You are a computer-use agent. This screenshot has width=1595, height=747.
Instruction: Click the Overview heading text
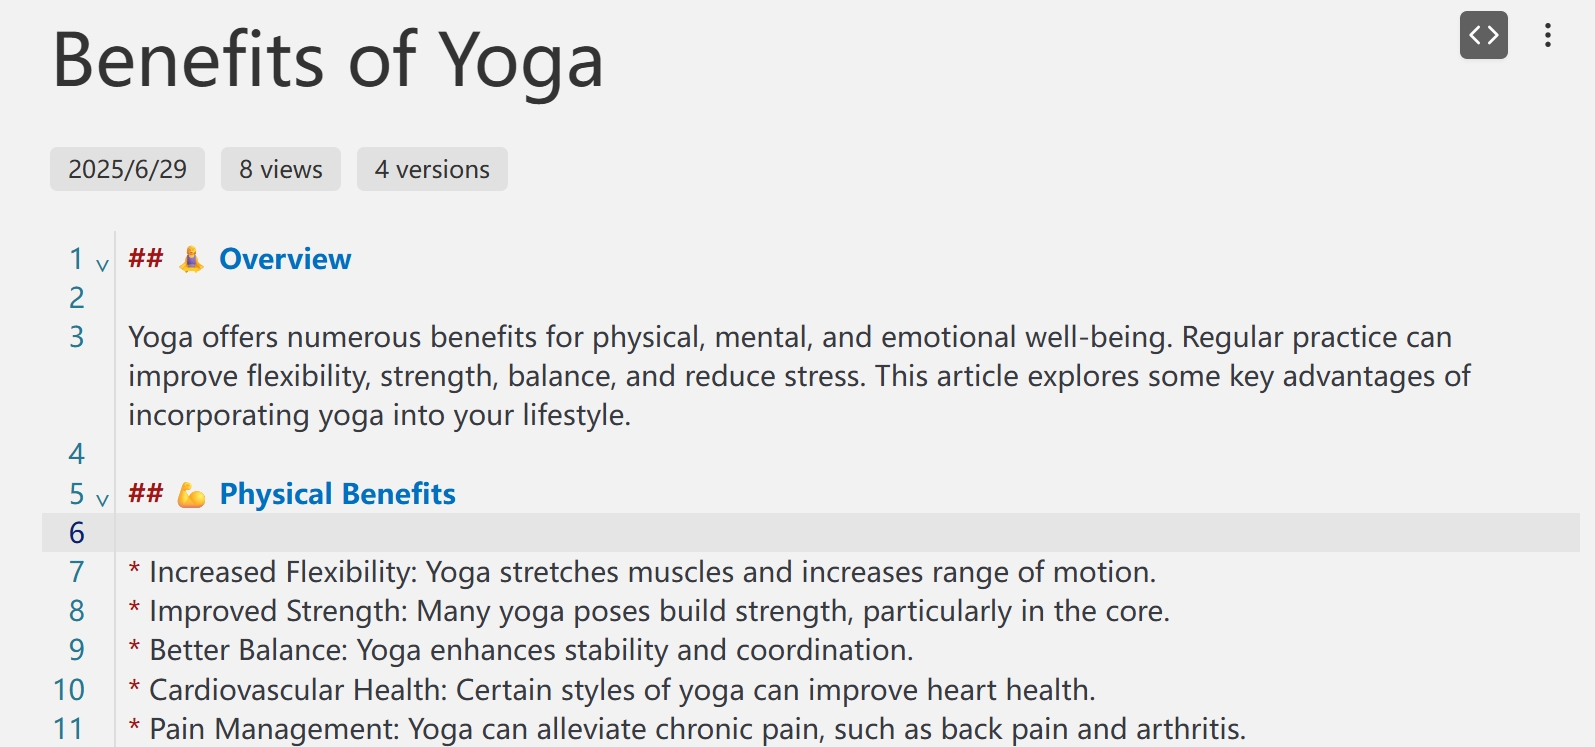[x=285, y=259]
